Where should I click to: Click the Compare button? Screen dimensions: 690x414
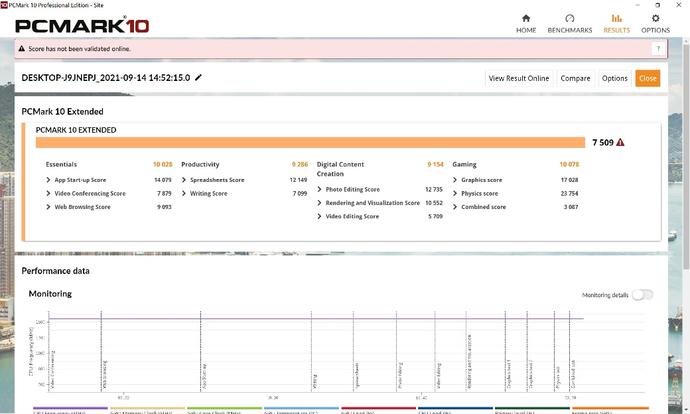[575, 78]
